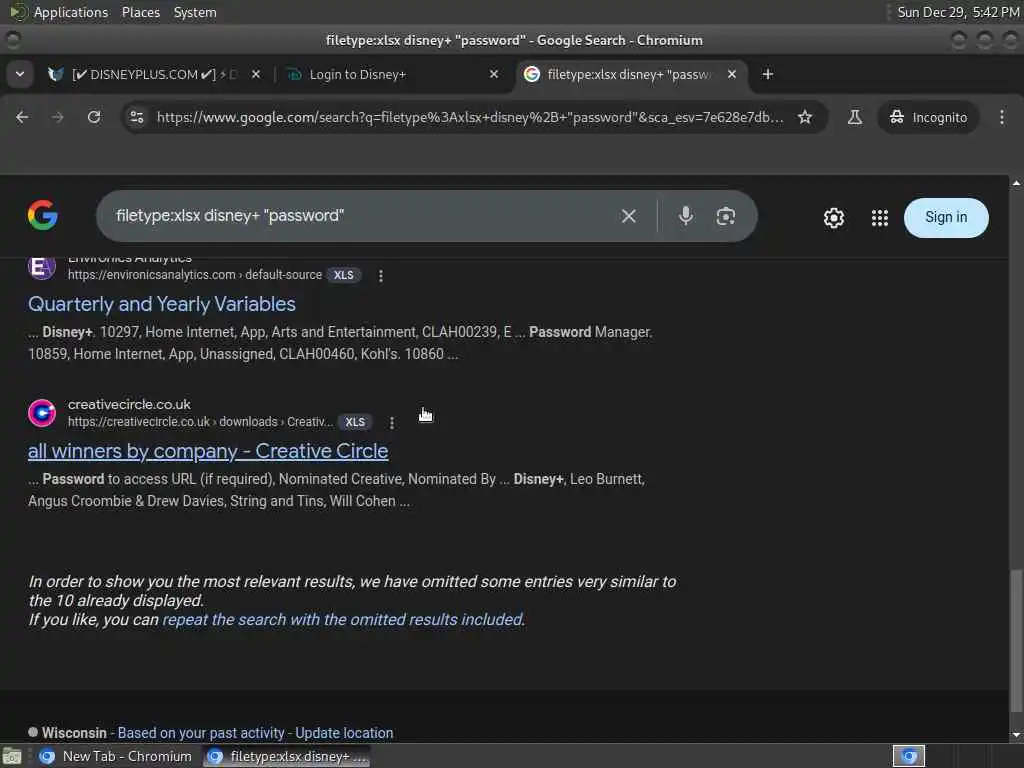
Task: Click the scrollbar up arrow
Action: pyautogui.click(x=1016, y=183)
